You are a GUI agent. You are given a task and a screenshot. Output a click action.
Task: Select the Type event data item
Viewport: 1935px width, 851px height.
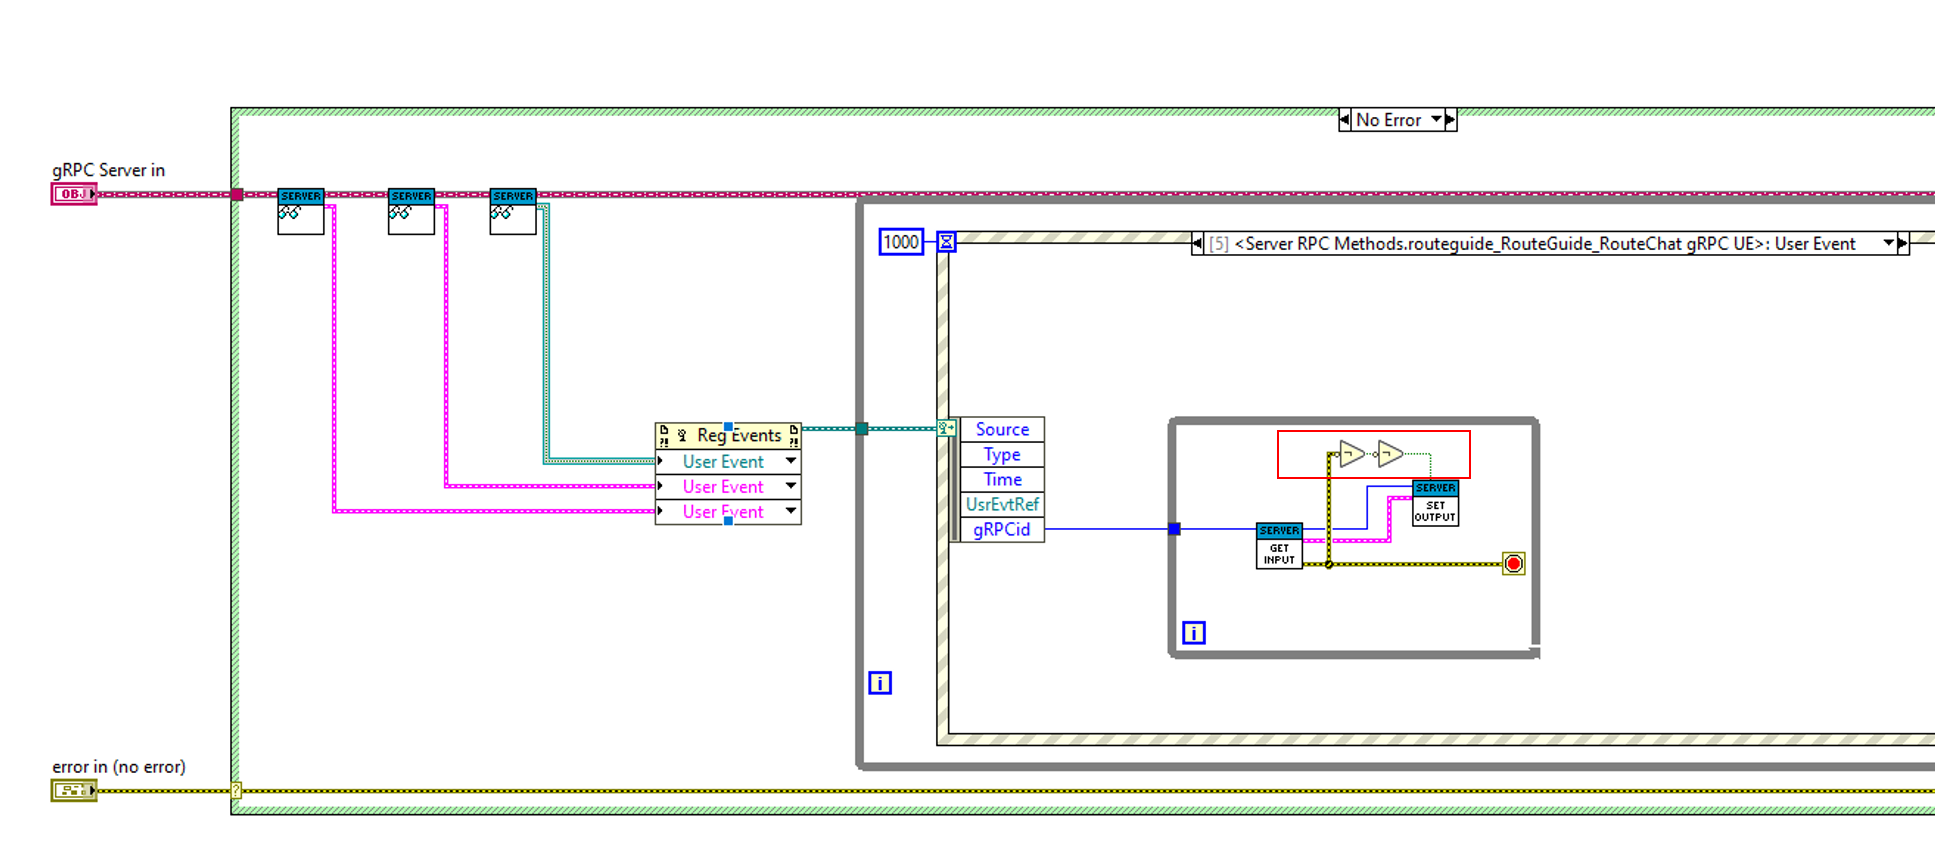tap(1002, 454)
